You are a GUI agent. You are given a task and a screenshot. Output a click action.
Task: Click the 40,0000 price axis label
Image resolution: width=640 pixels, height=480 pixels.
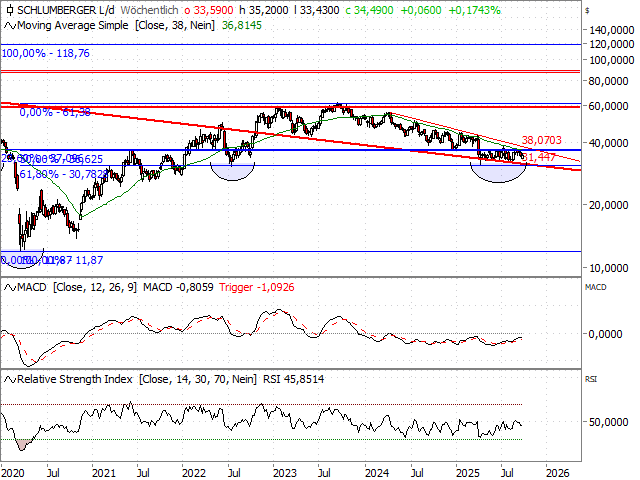(608, 143)
